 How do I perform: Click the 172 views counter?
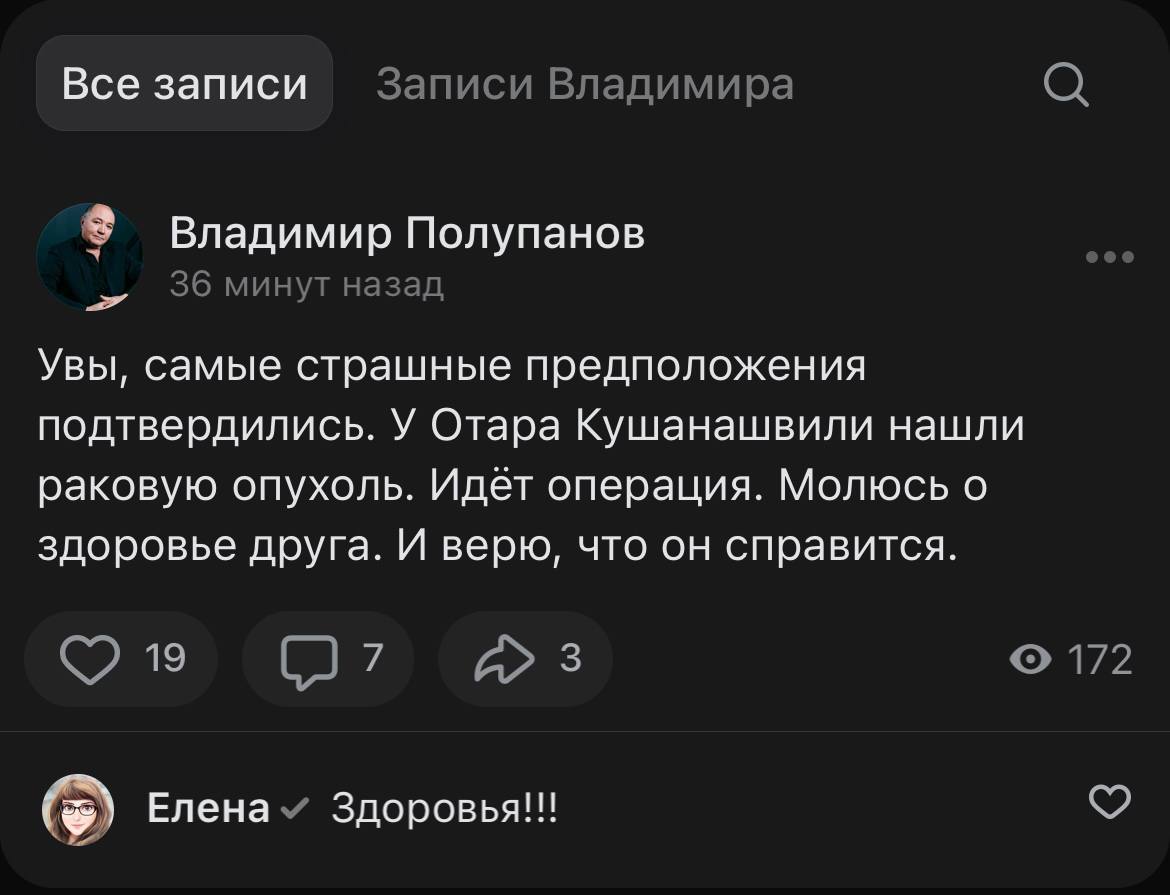coord(1100,660)
